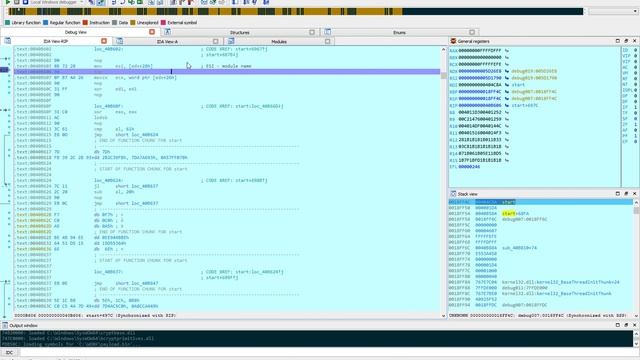Image resolution: width=640 pixels, height=360 pixels.
Task: Click the IDC button by command line
Action: tap(9, 353)
